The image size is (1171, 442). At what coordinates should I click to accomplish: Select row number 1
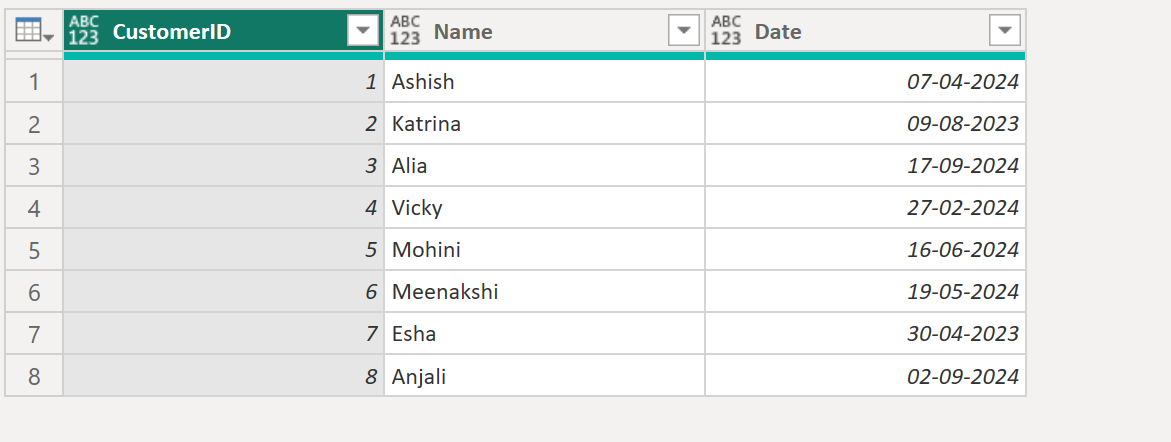coord(34,82)
